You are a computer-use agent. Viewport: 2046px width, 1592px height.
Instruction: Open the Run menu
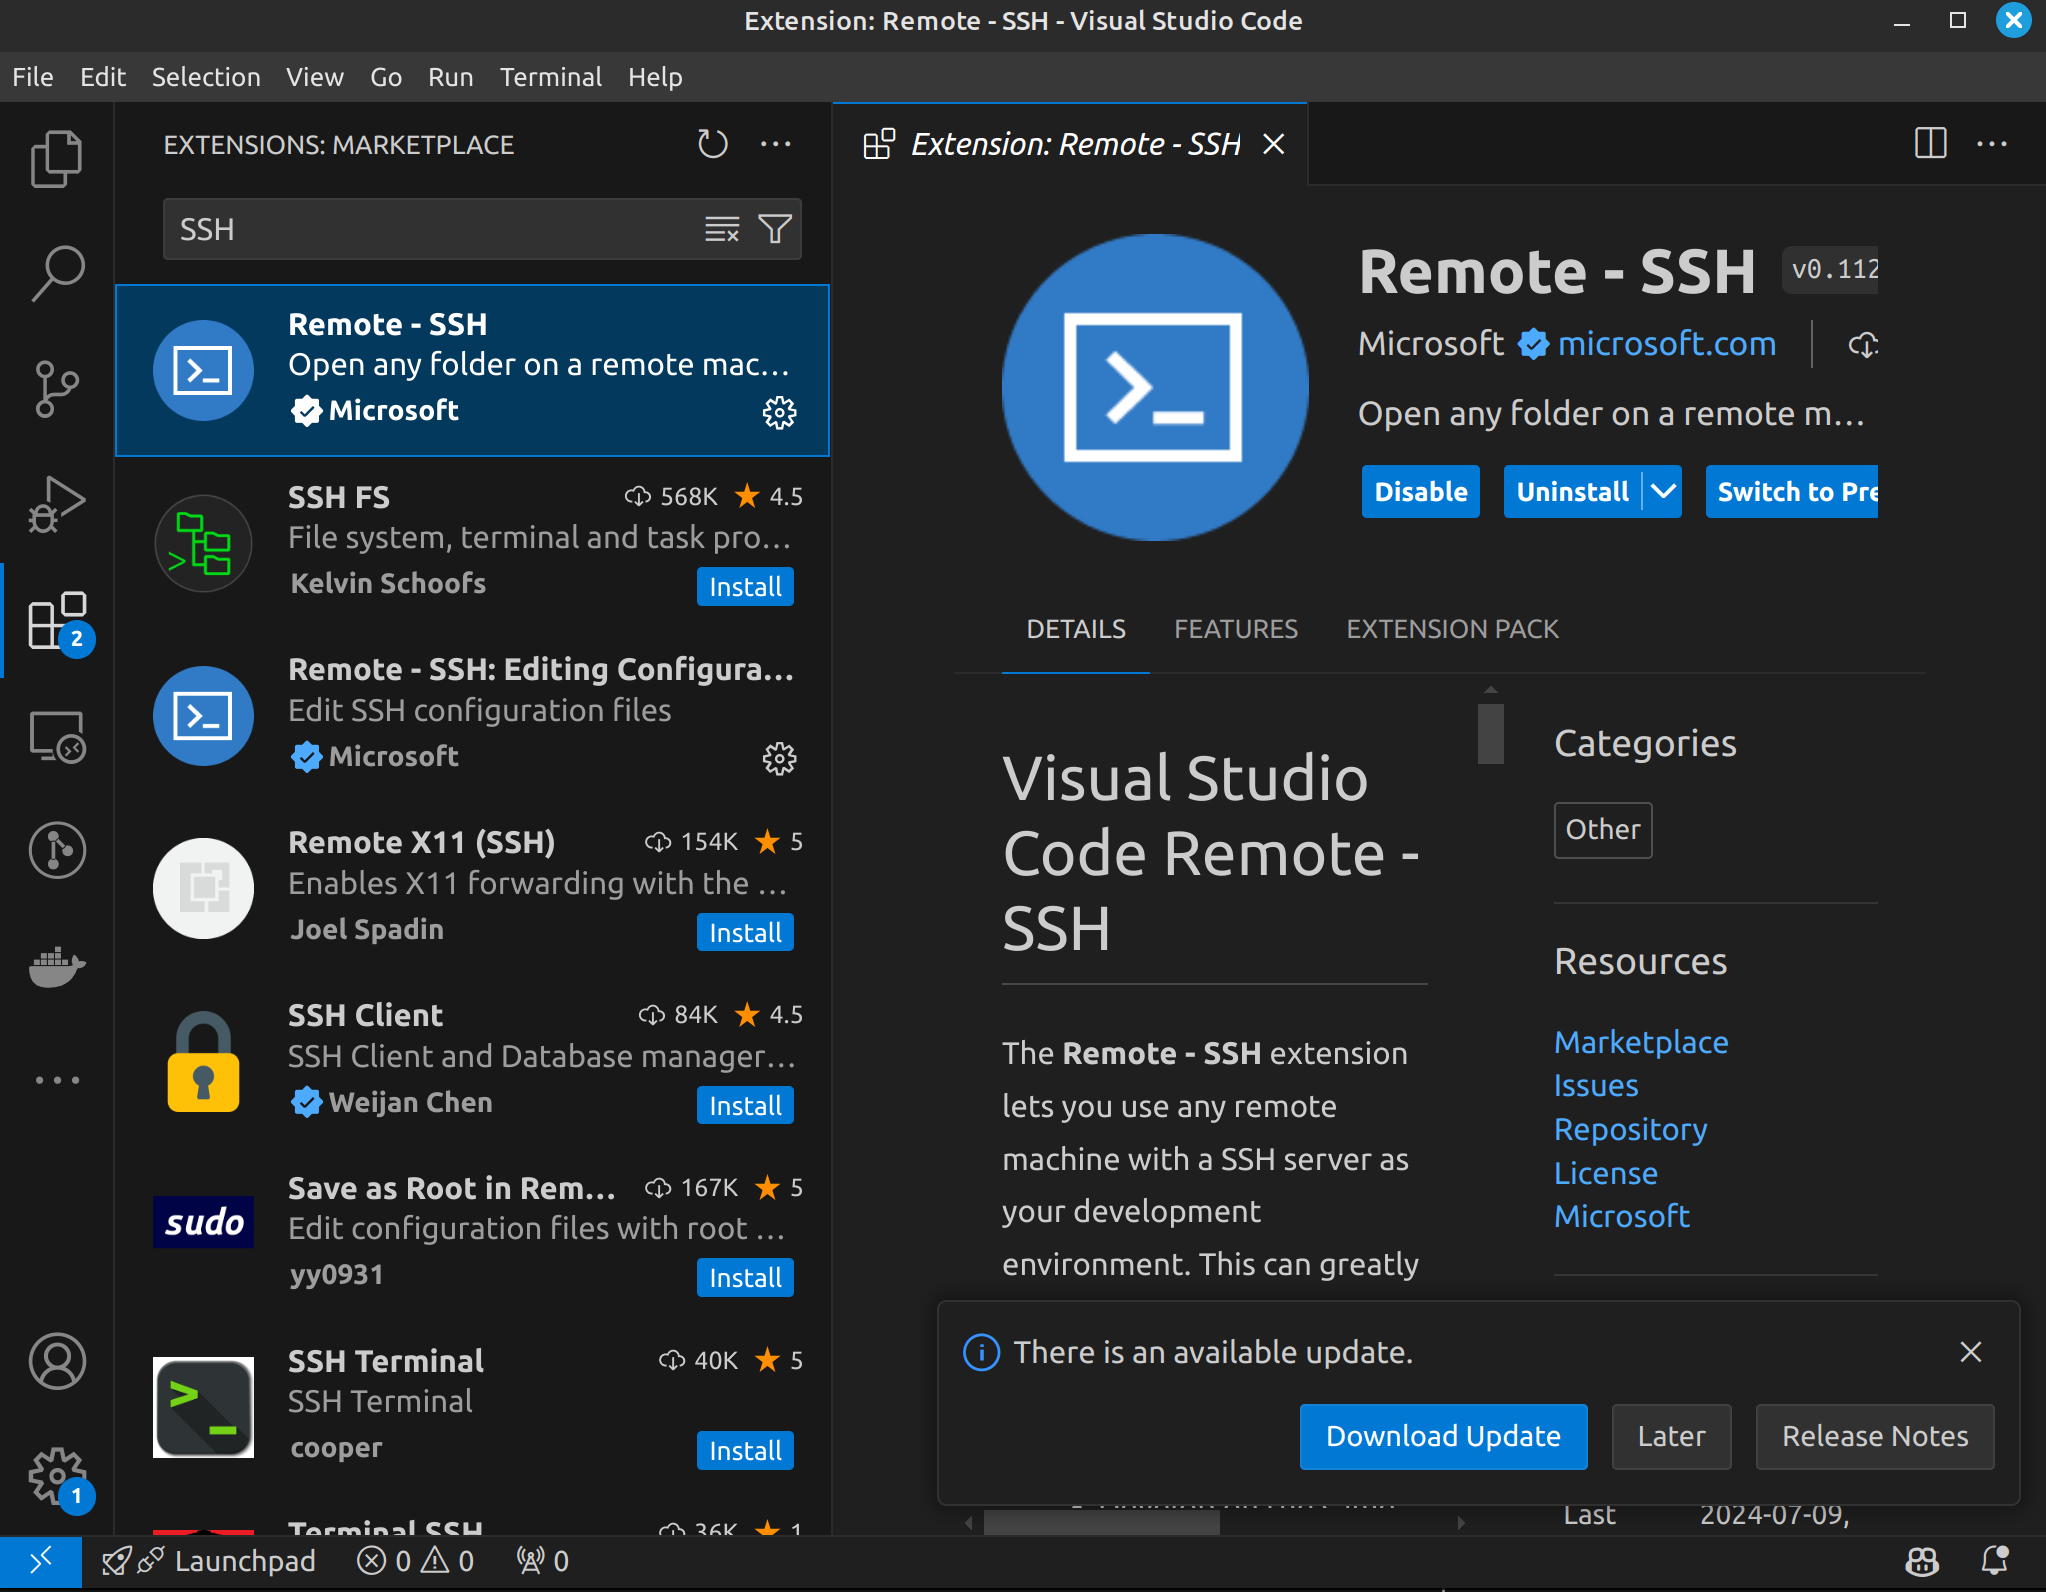tap(450, 77)
